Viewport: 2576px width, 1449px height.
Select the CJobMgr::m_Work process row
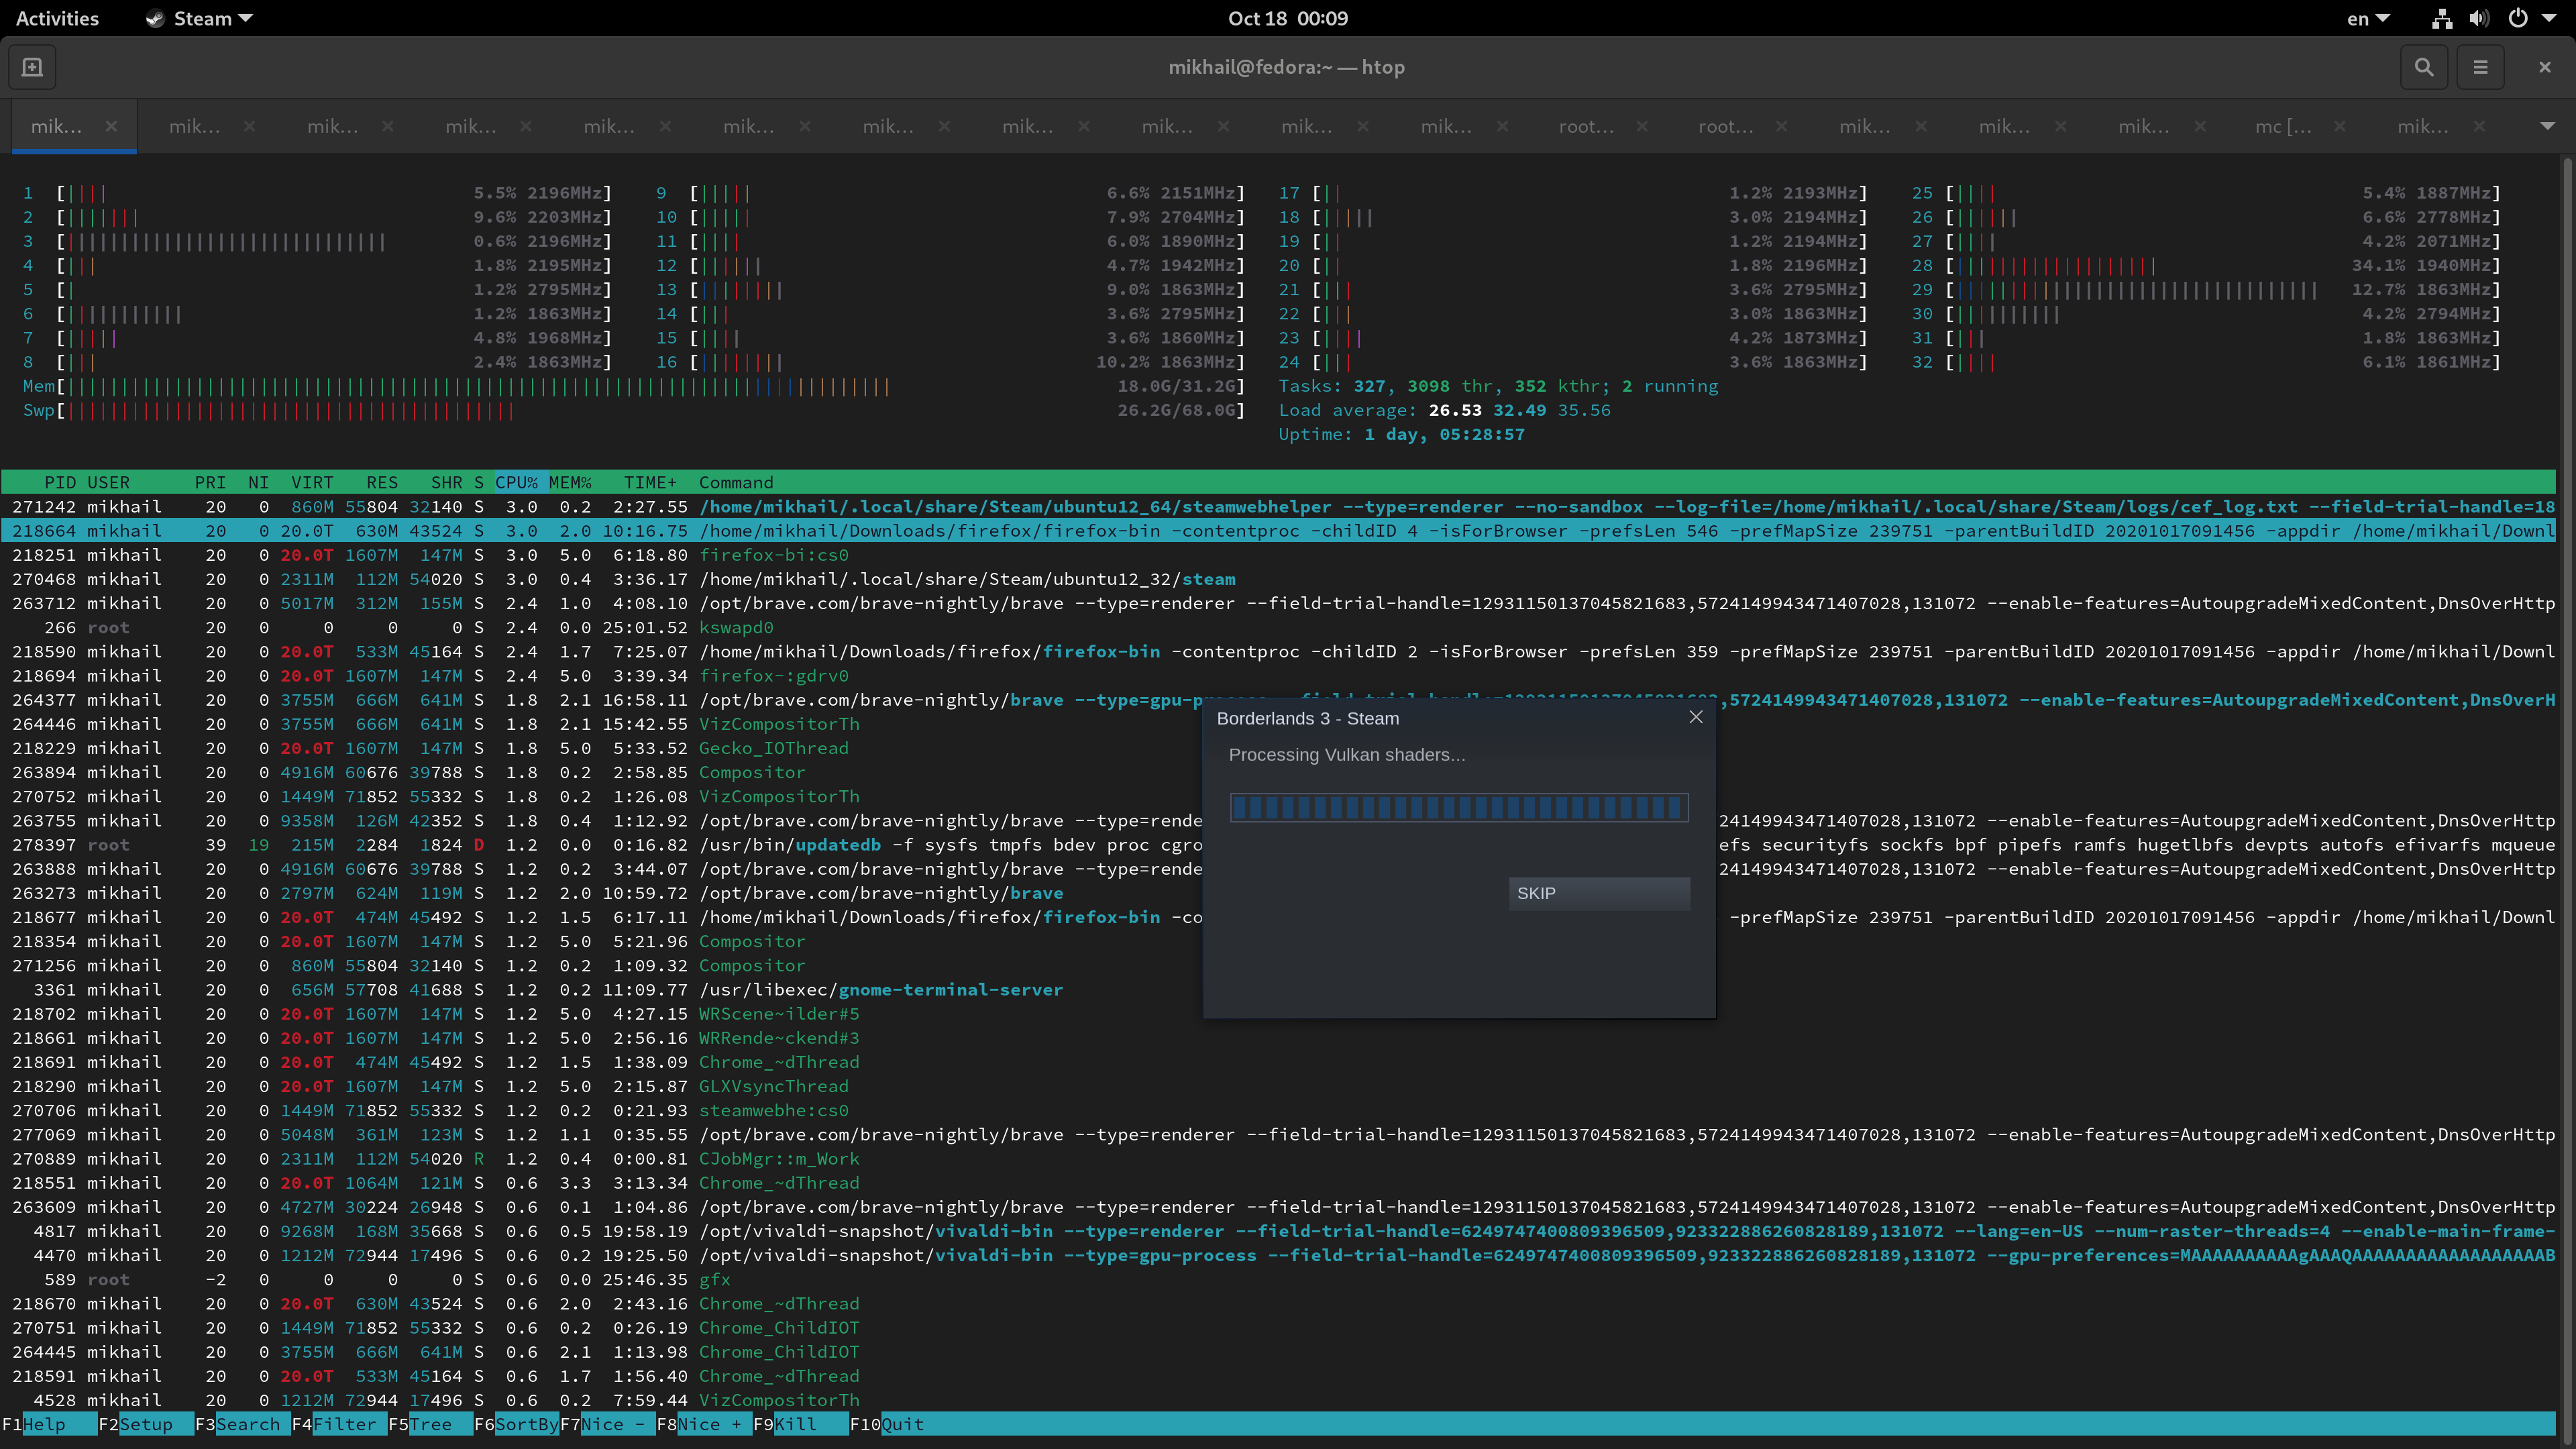[x=1279, y=1159]
